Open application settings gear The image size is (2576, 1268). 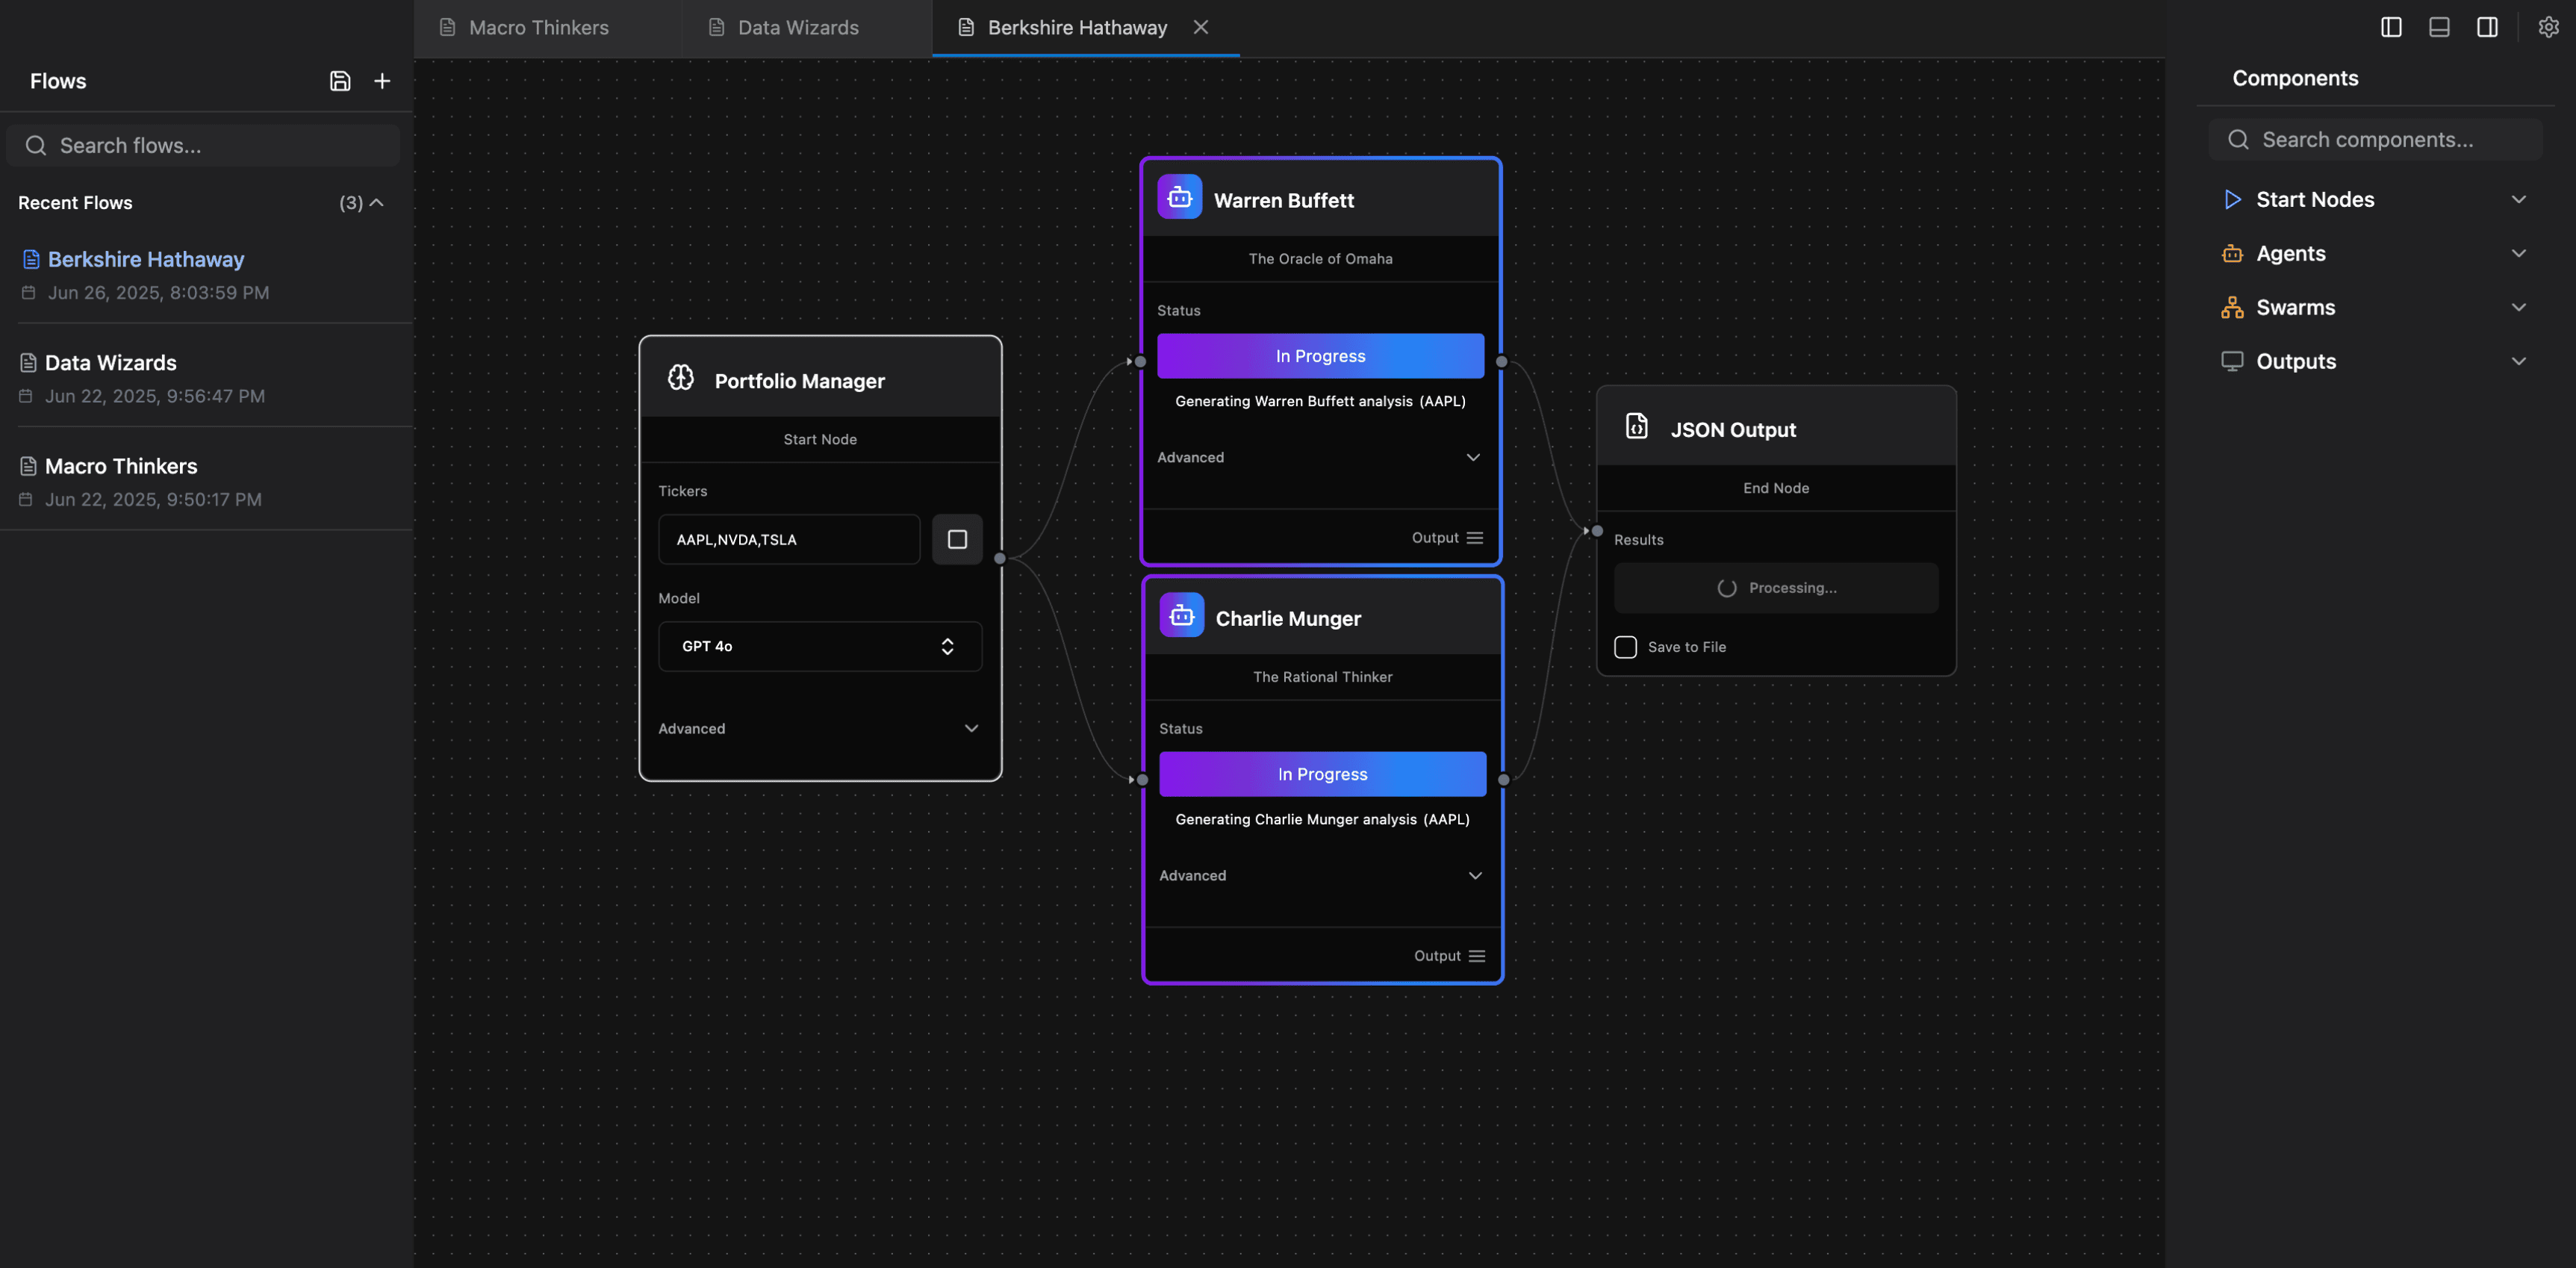tap(2549, 27)
